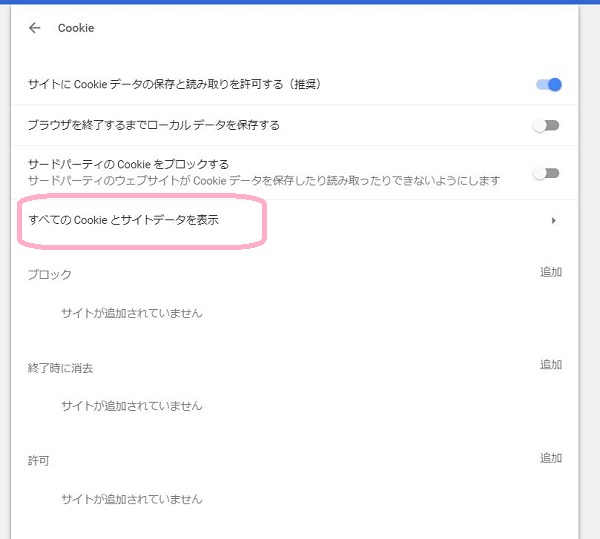
Task: Enable keep local data until browser quits
Action: point(546,125)
